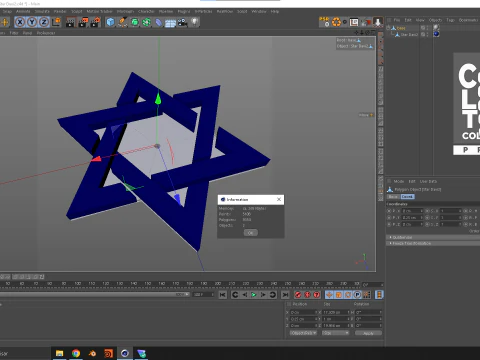Screen dimensions: 480x360
Task: Click the Render to Picture Viewer icon
Action: [x=83, y=22]
